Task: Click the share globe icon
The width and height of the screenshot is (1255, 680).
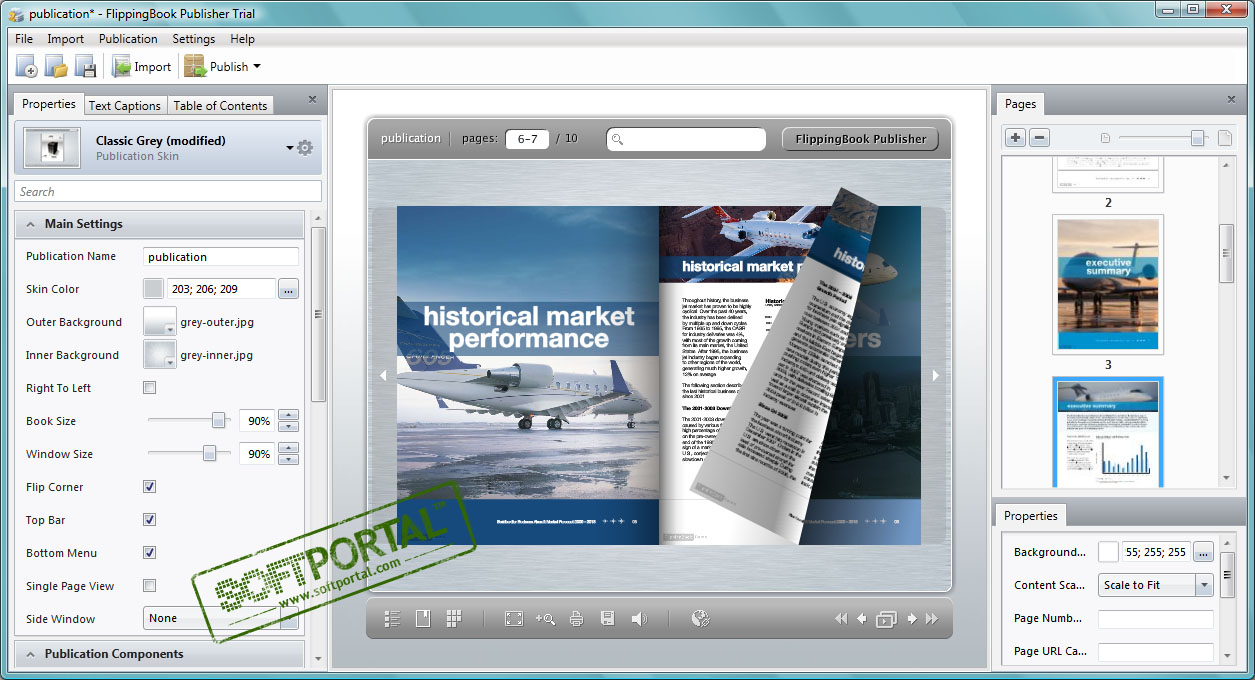Action: [700, 619]
